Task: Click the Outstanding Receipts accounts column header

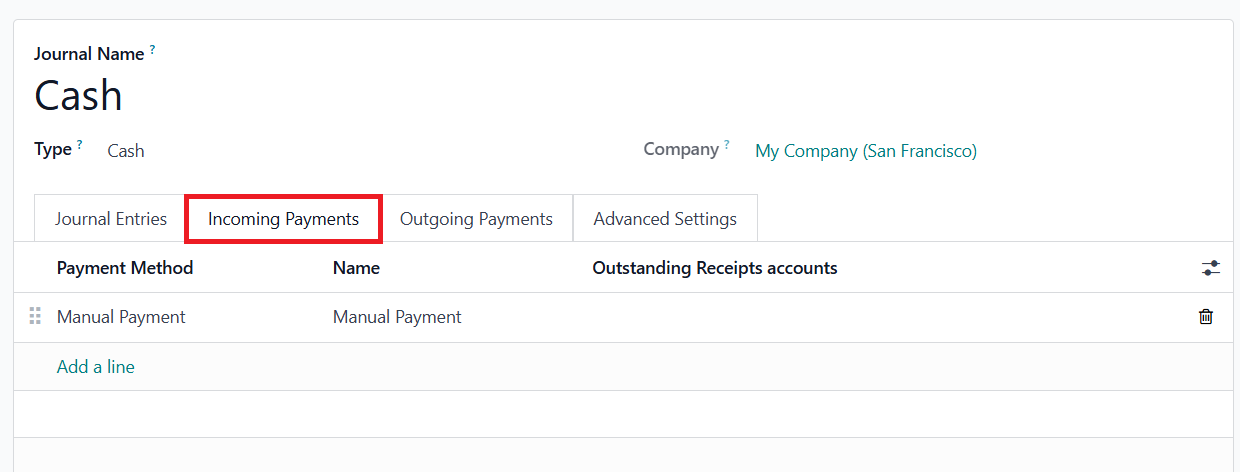Action: click(715, 268)
